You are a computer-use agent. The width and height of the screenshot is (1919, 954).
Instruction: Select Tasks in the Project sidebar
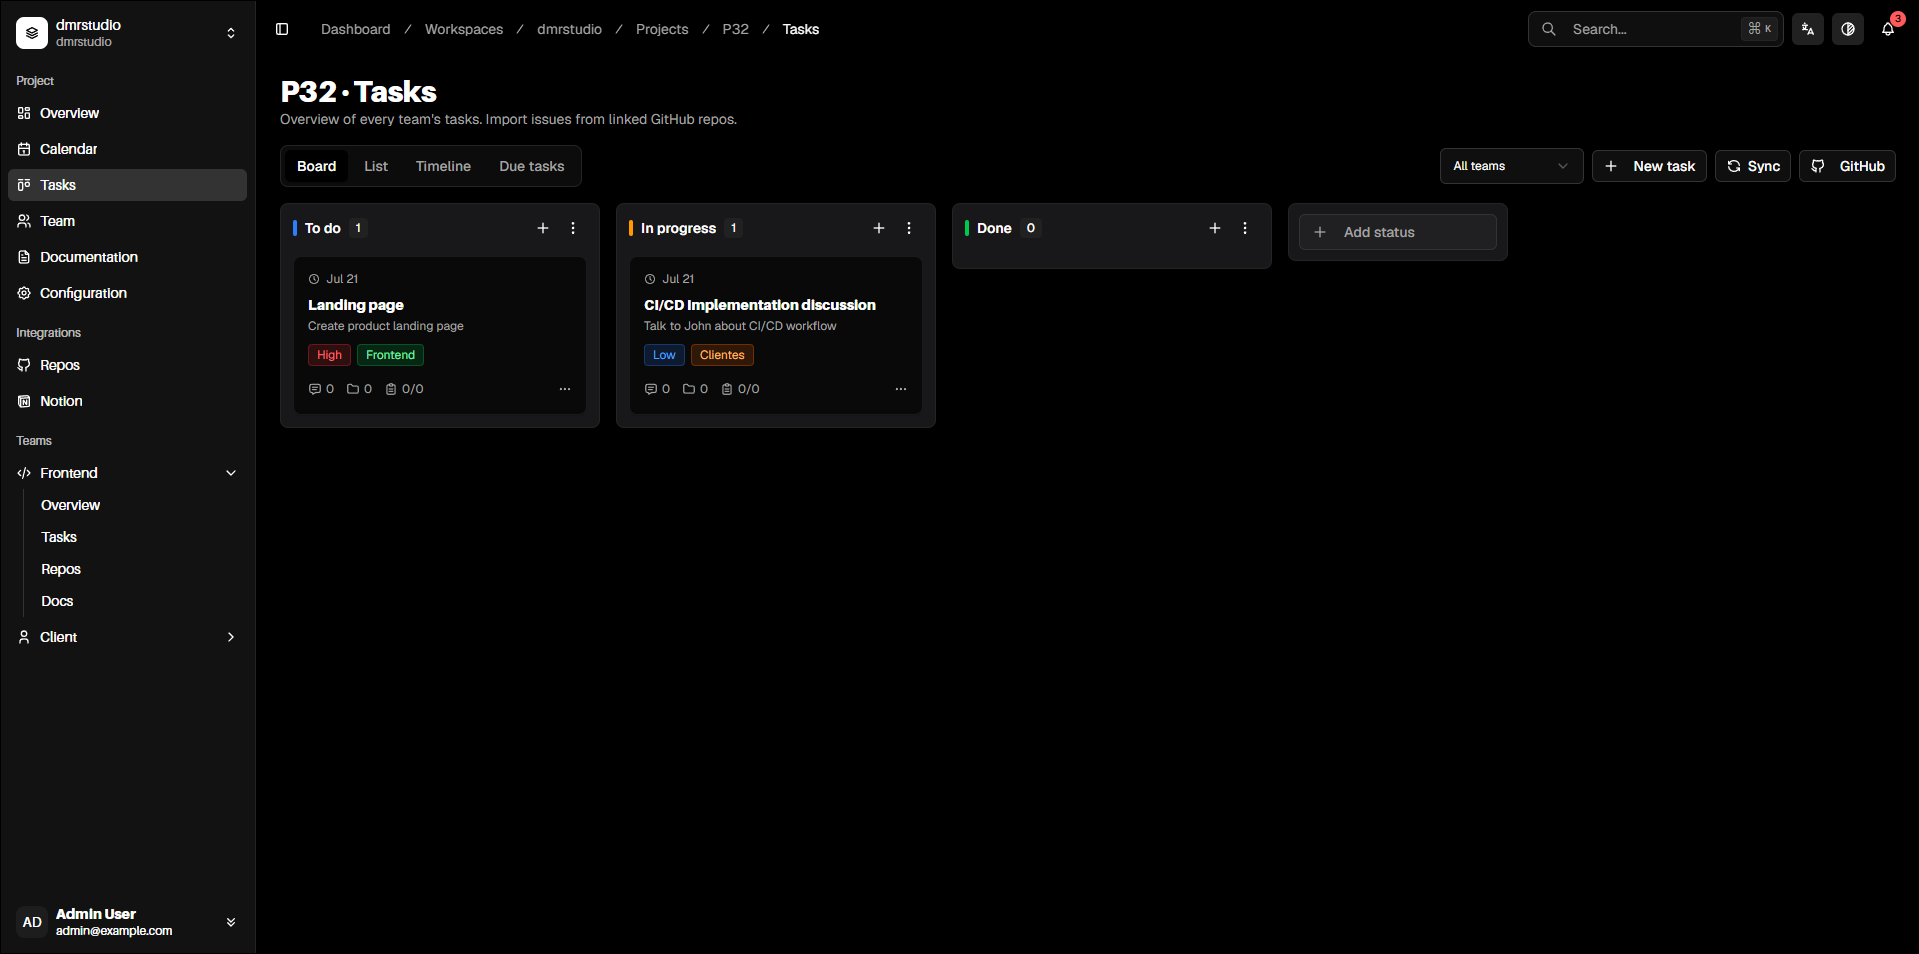tap(128, 185)
